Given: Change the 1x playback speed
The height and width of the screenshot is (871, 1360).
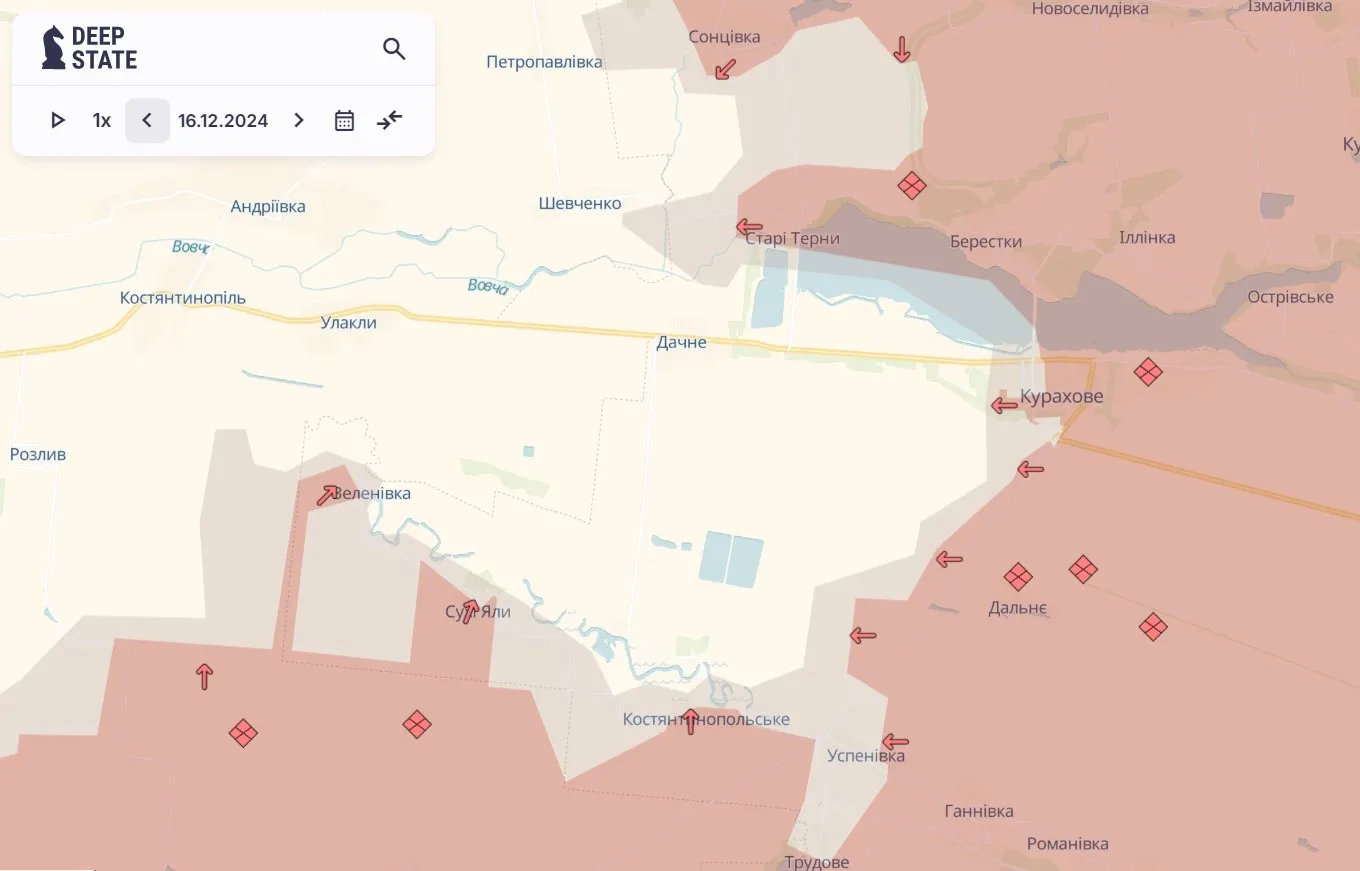Looking at the screenshot, I should (x=101, y=121).
